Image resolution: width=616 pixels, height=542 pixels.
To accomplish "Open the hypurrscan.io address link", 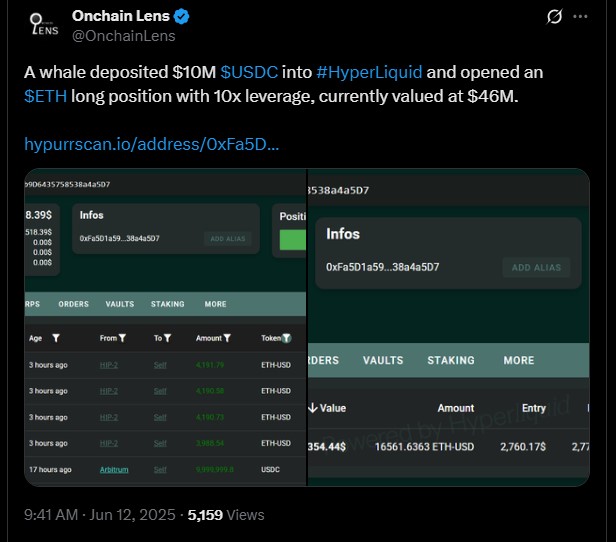I will click(152, 144).
